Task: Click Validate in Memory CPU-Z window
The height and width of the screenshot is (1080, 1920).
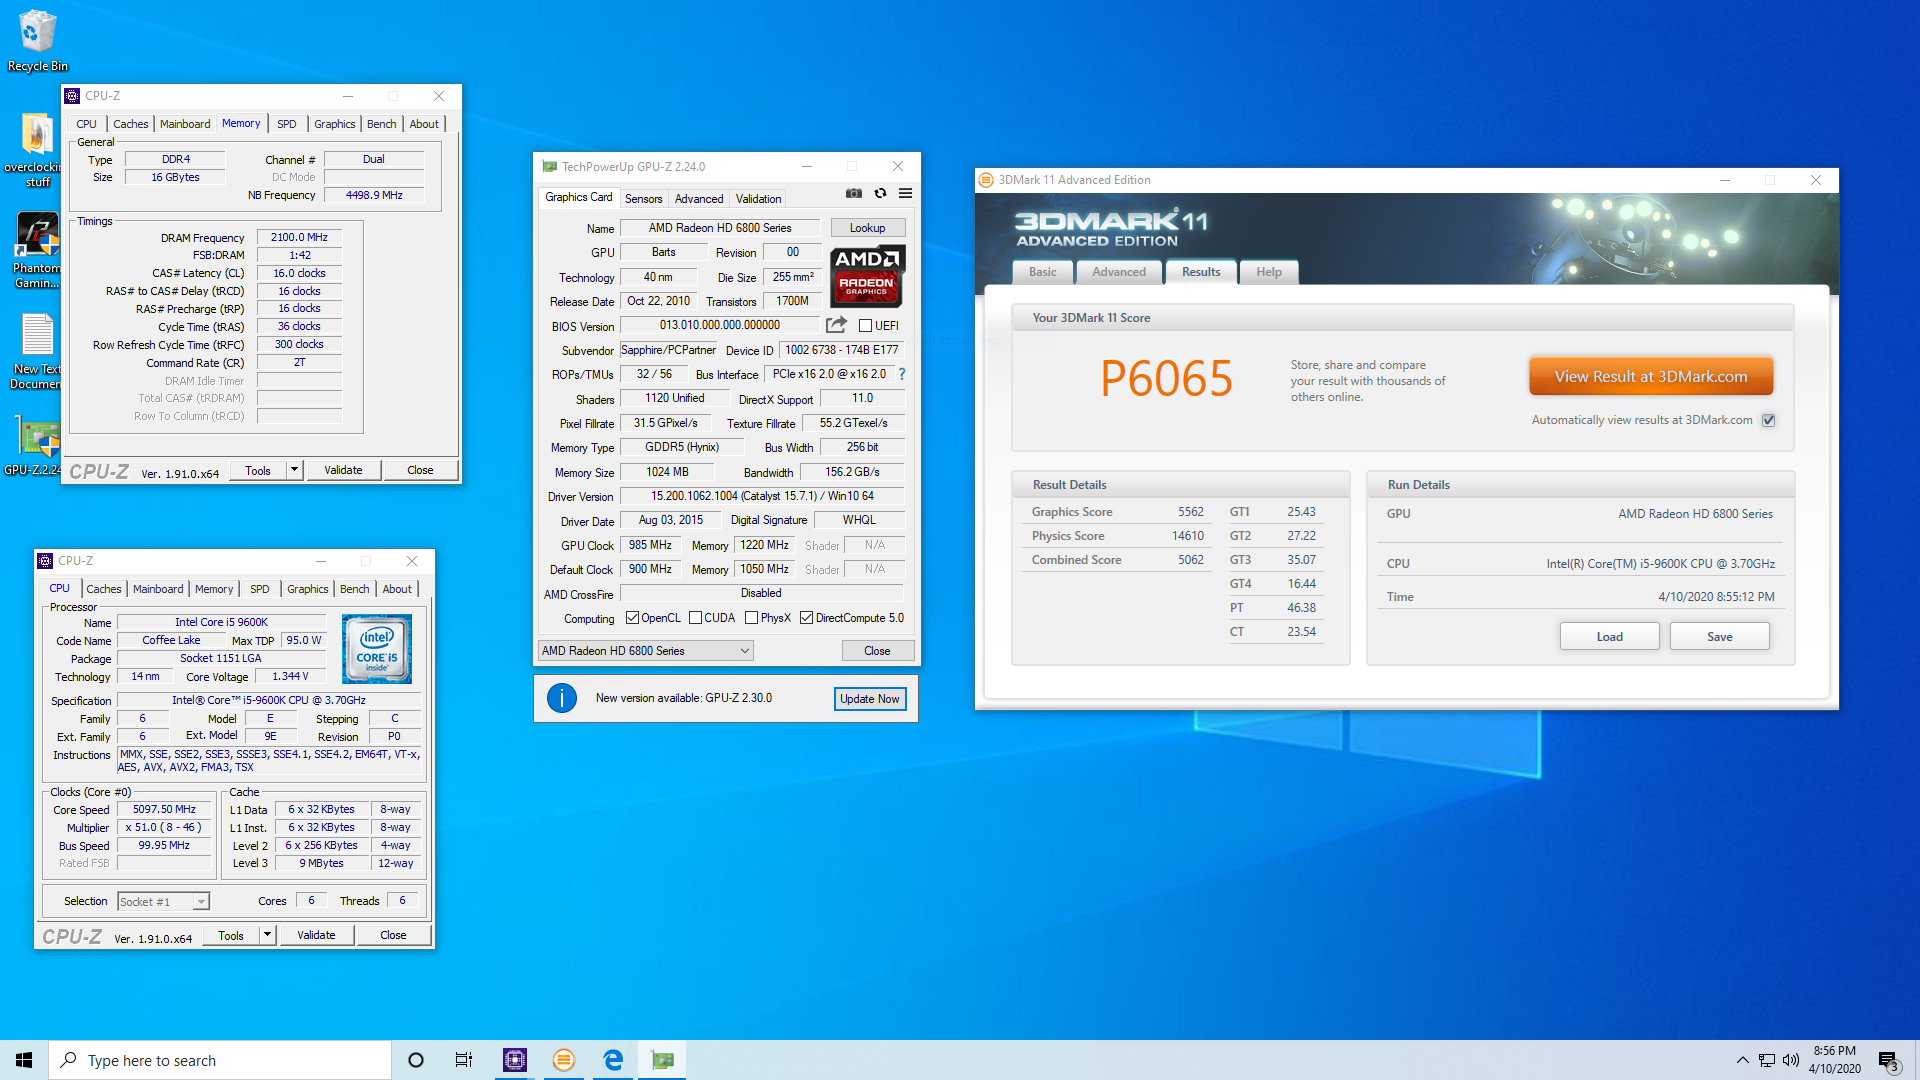Action: pyautogui.click(x=343, y=470)
